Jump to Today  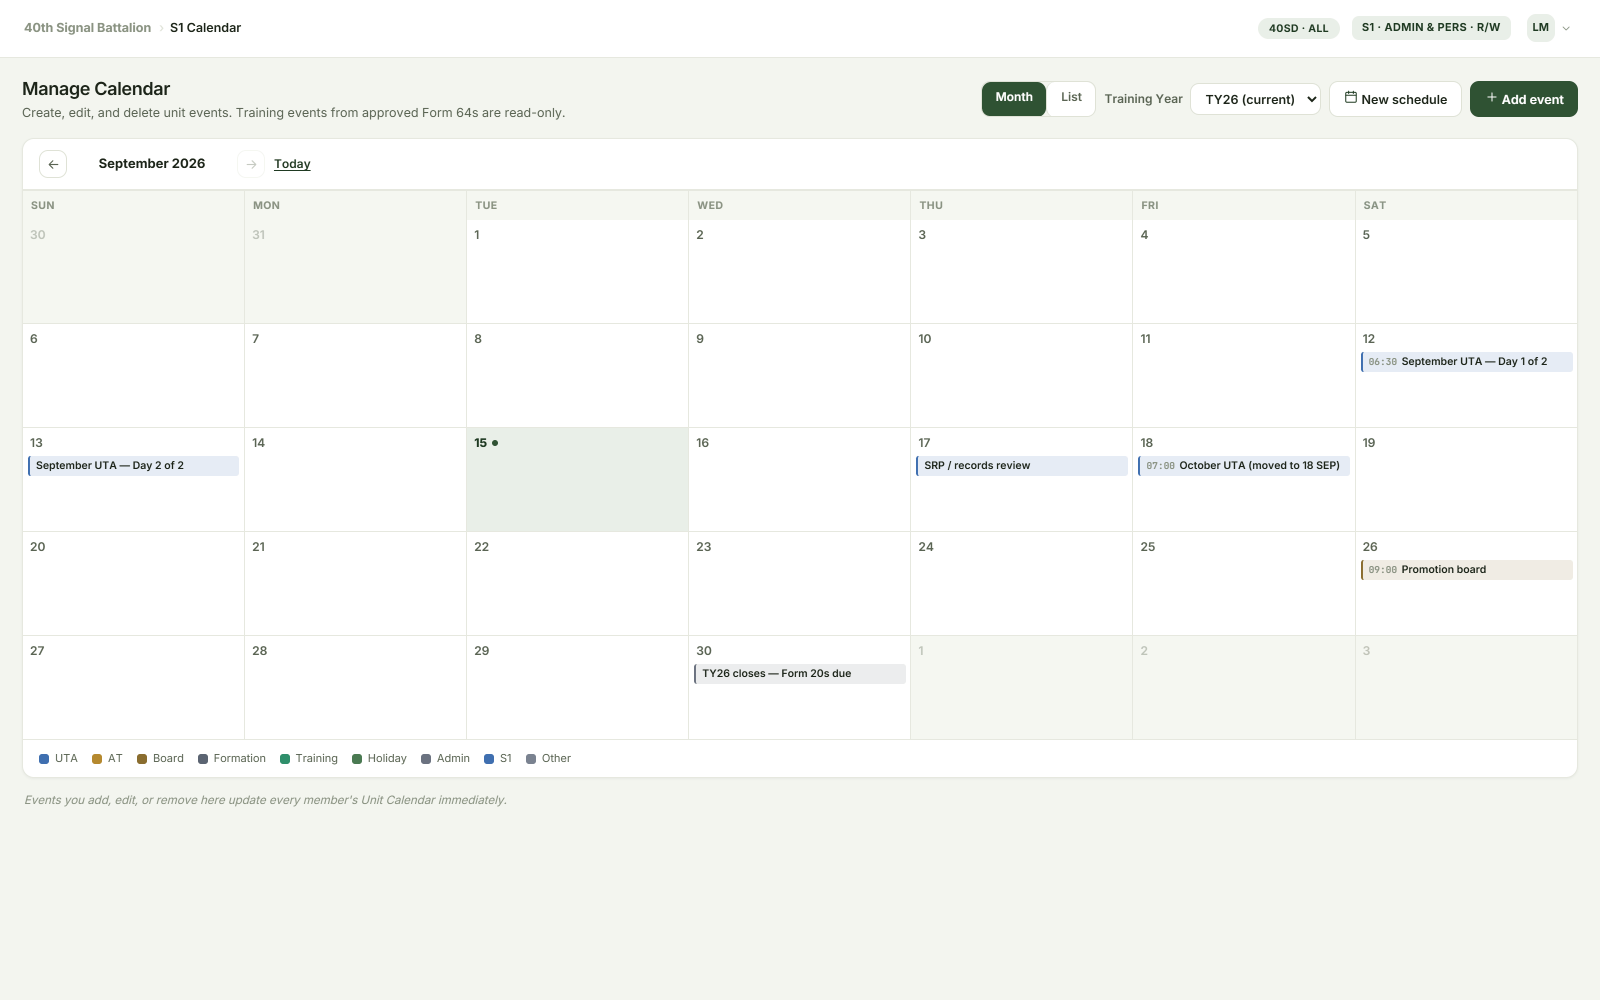292,164
